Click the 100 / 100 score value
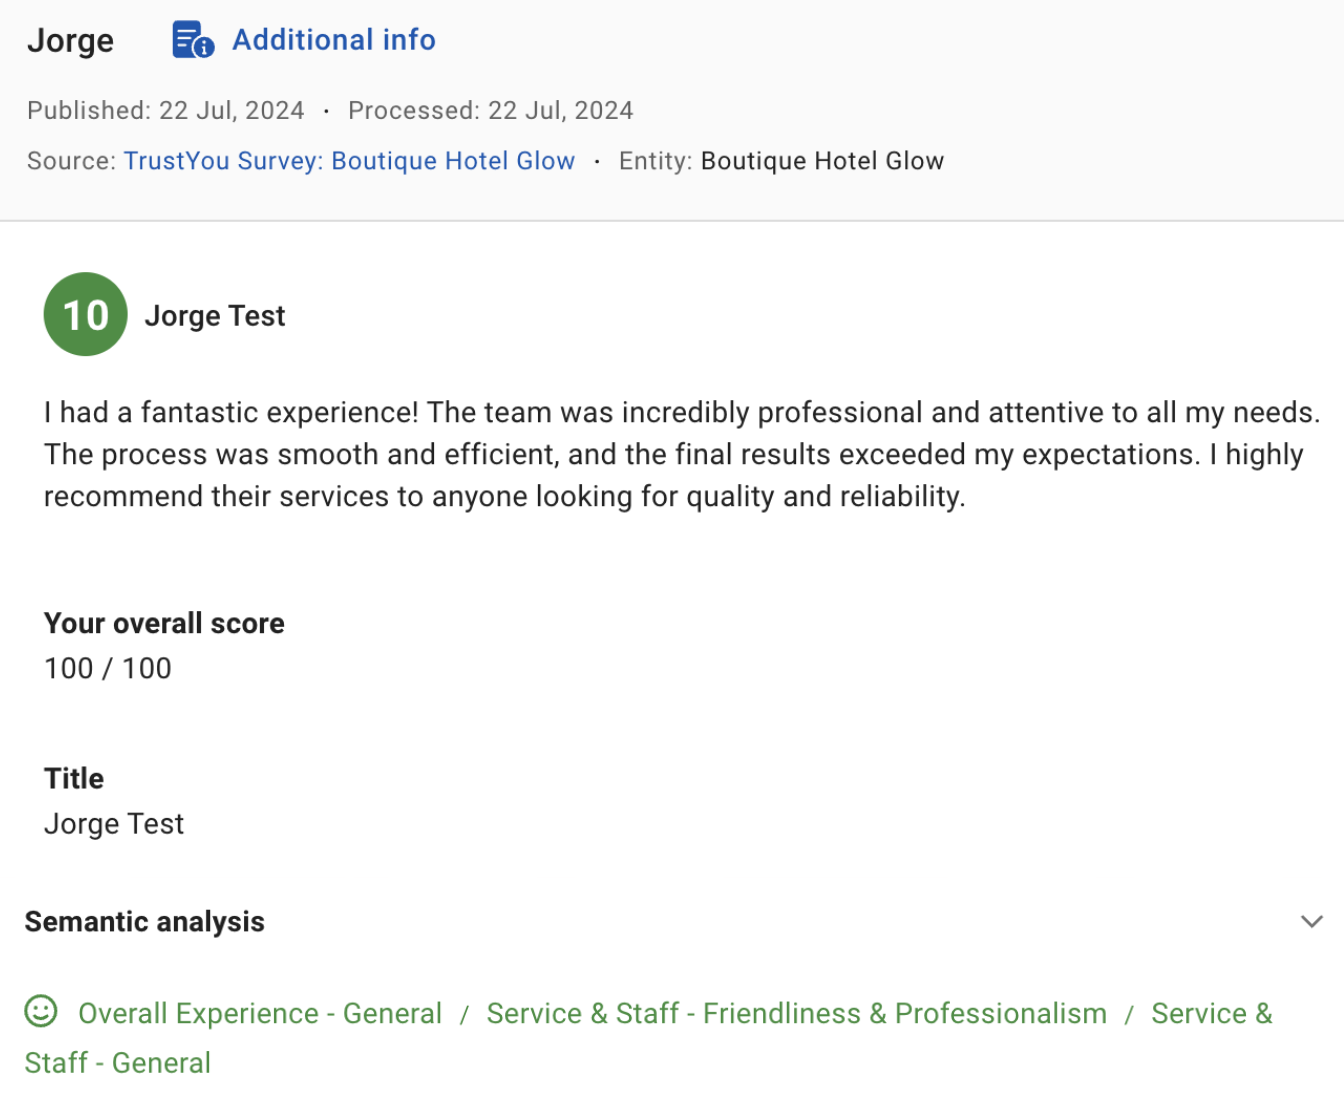The height and width of the screenshot is (1106, 1344). (x=108, y=668)
